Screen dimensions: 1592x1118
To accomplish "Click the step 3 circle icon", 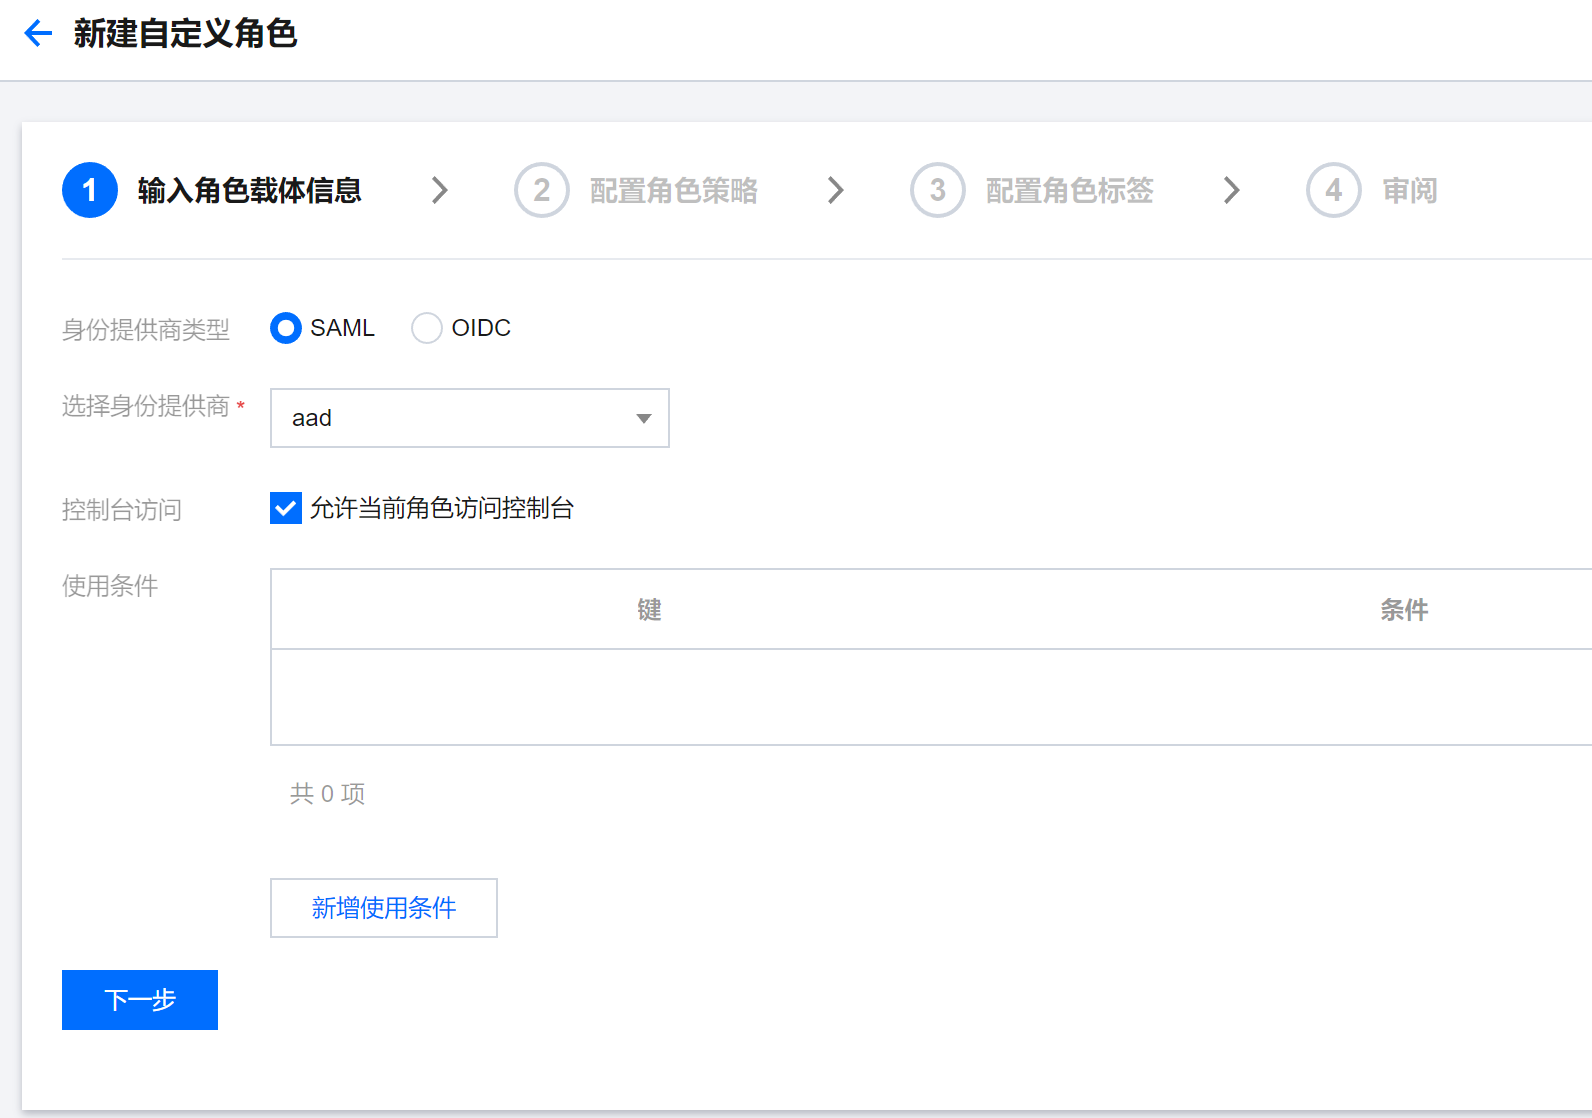I will click(937, 190).
